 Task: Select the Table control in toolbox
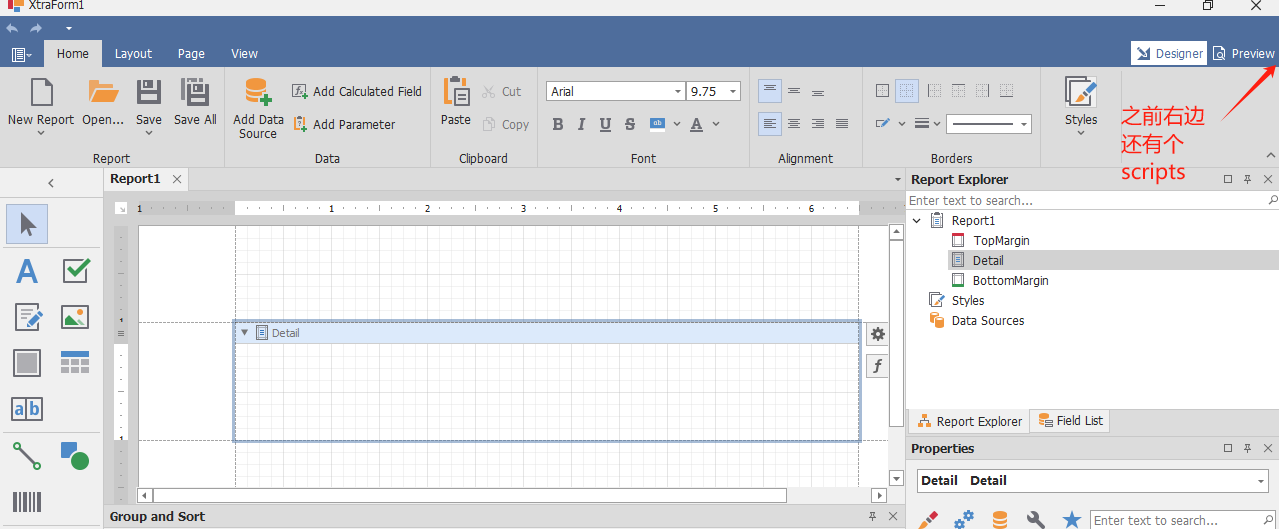[75, 362]
